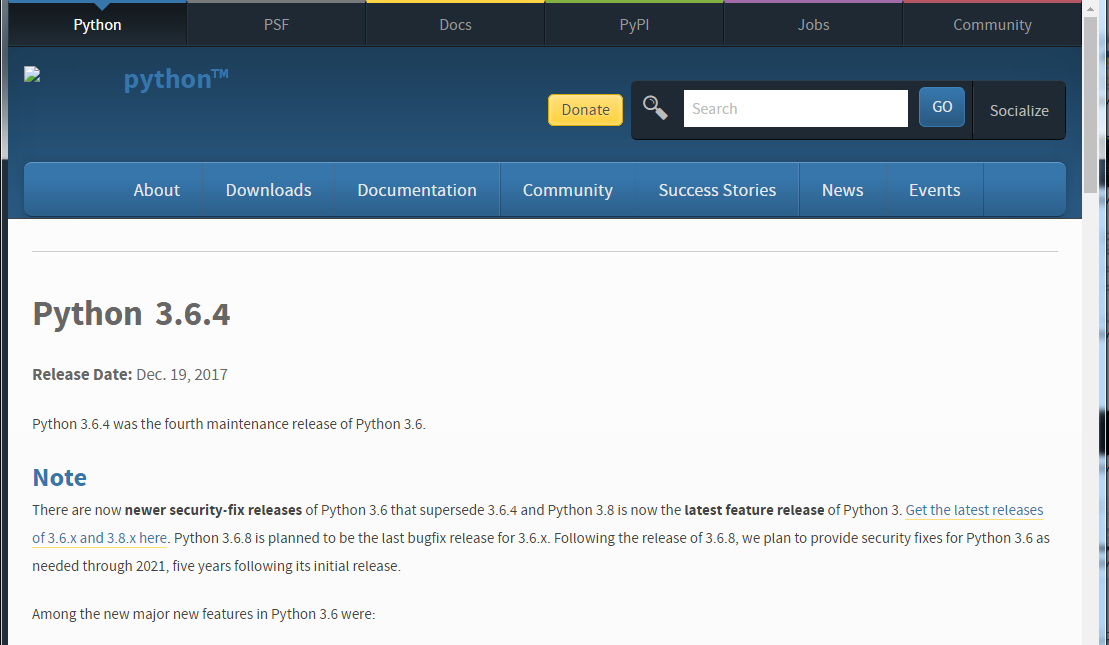This screenshot has width=1109, height=645.
Task: Open the Downloads navigation menu
Action: [x=269, y=190]
